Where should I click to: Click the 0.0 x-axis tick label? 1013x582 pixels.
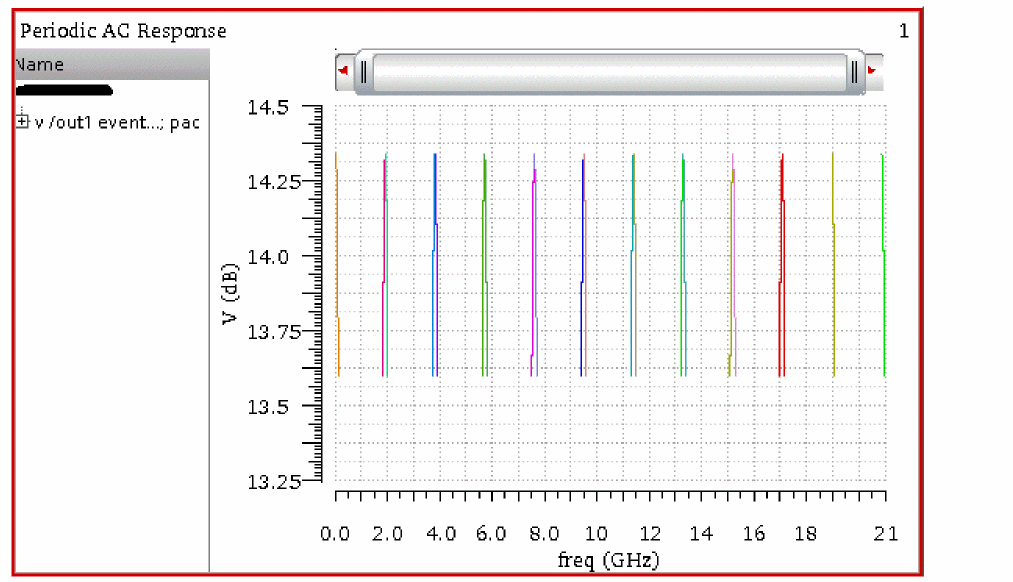335,534
